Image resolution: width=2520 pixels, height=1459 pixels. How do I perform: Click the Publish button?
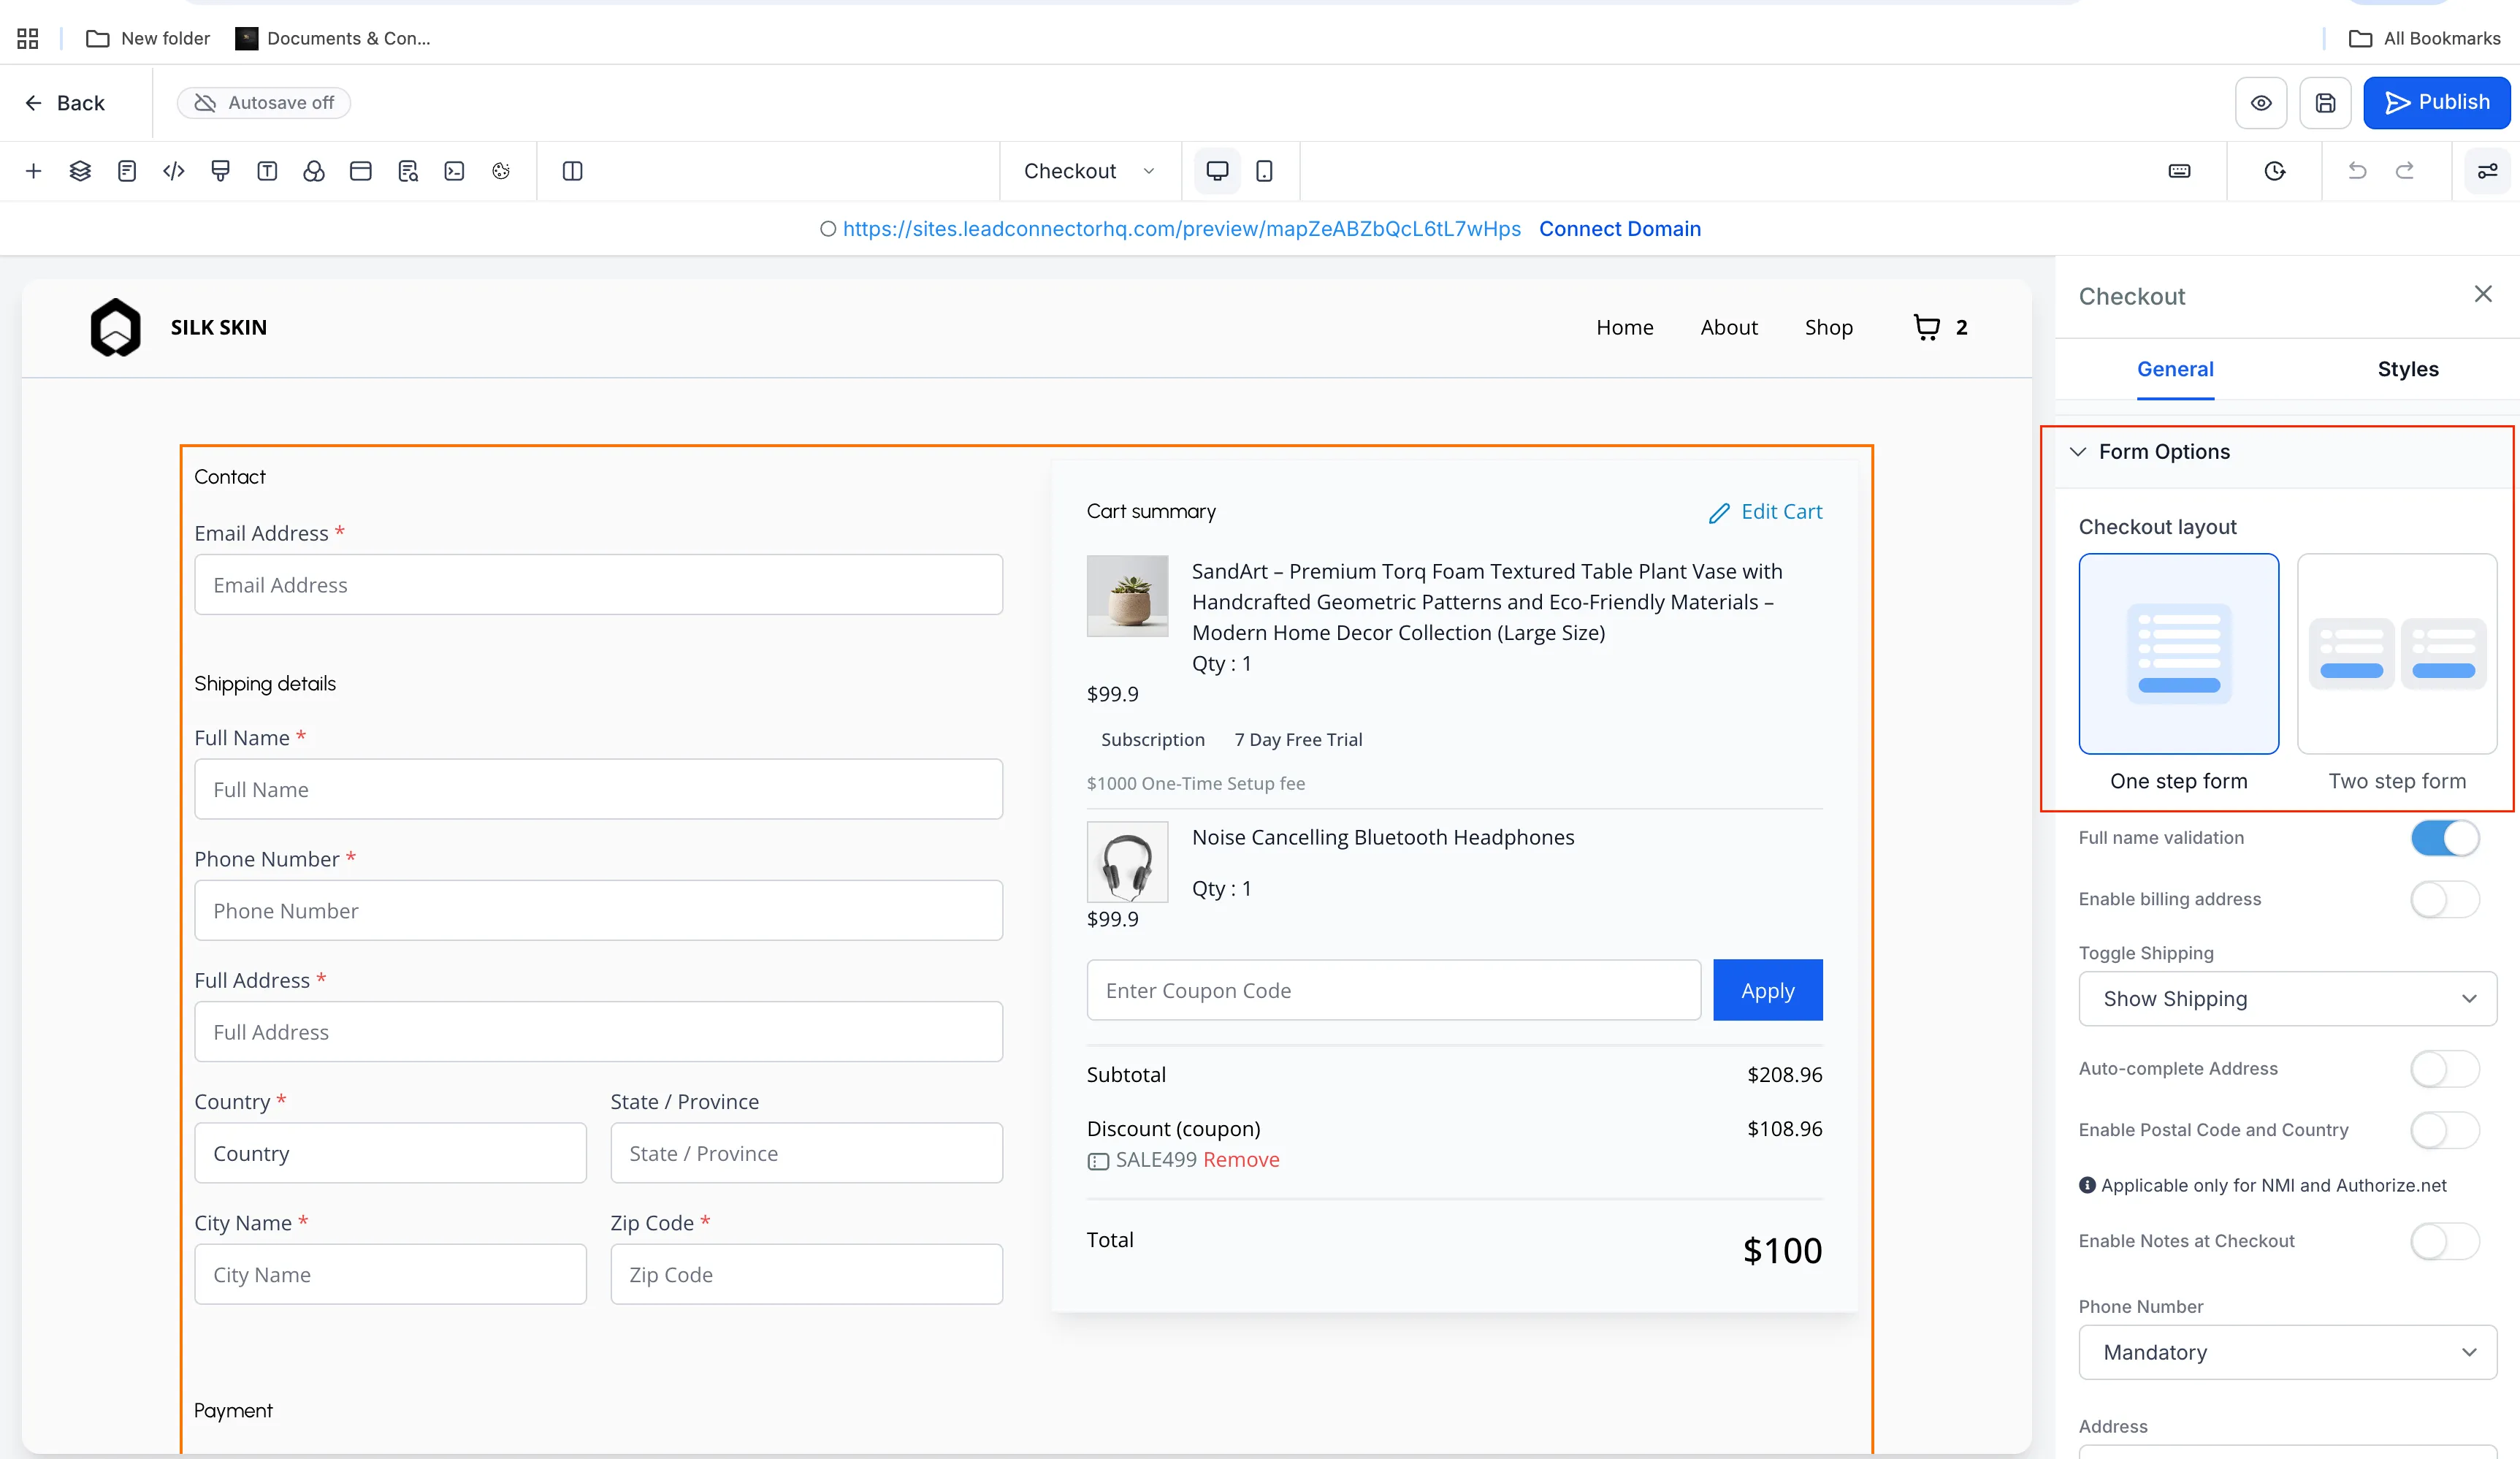point(2437,102)
